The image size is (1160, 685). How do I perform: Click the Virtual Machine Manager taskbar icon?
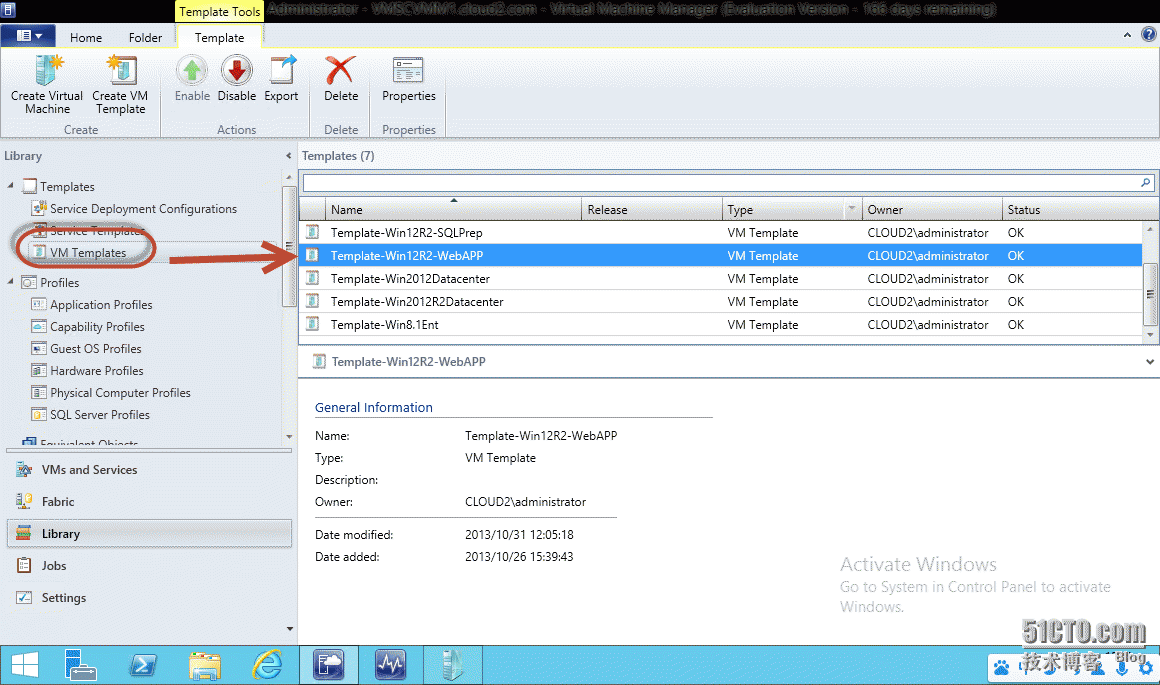328,665
